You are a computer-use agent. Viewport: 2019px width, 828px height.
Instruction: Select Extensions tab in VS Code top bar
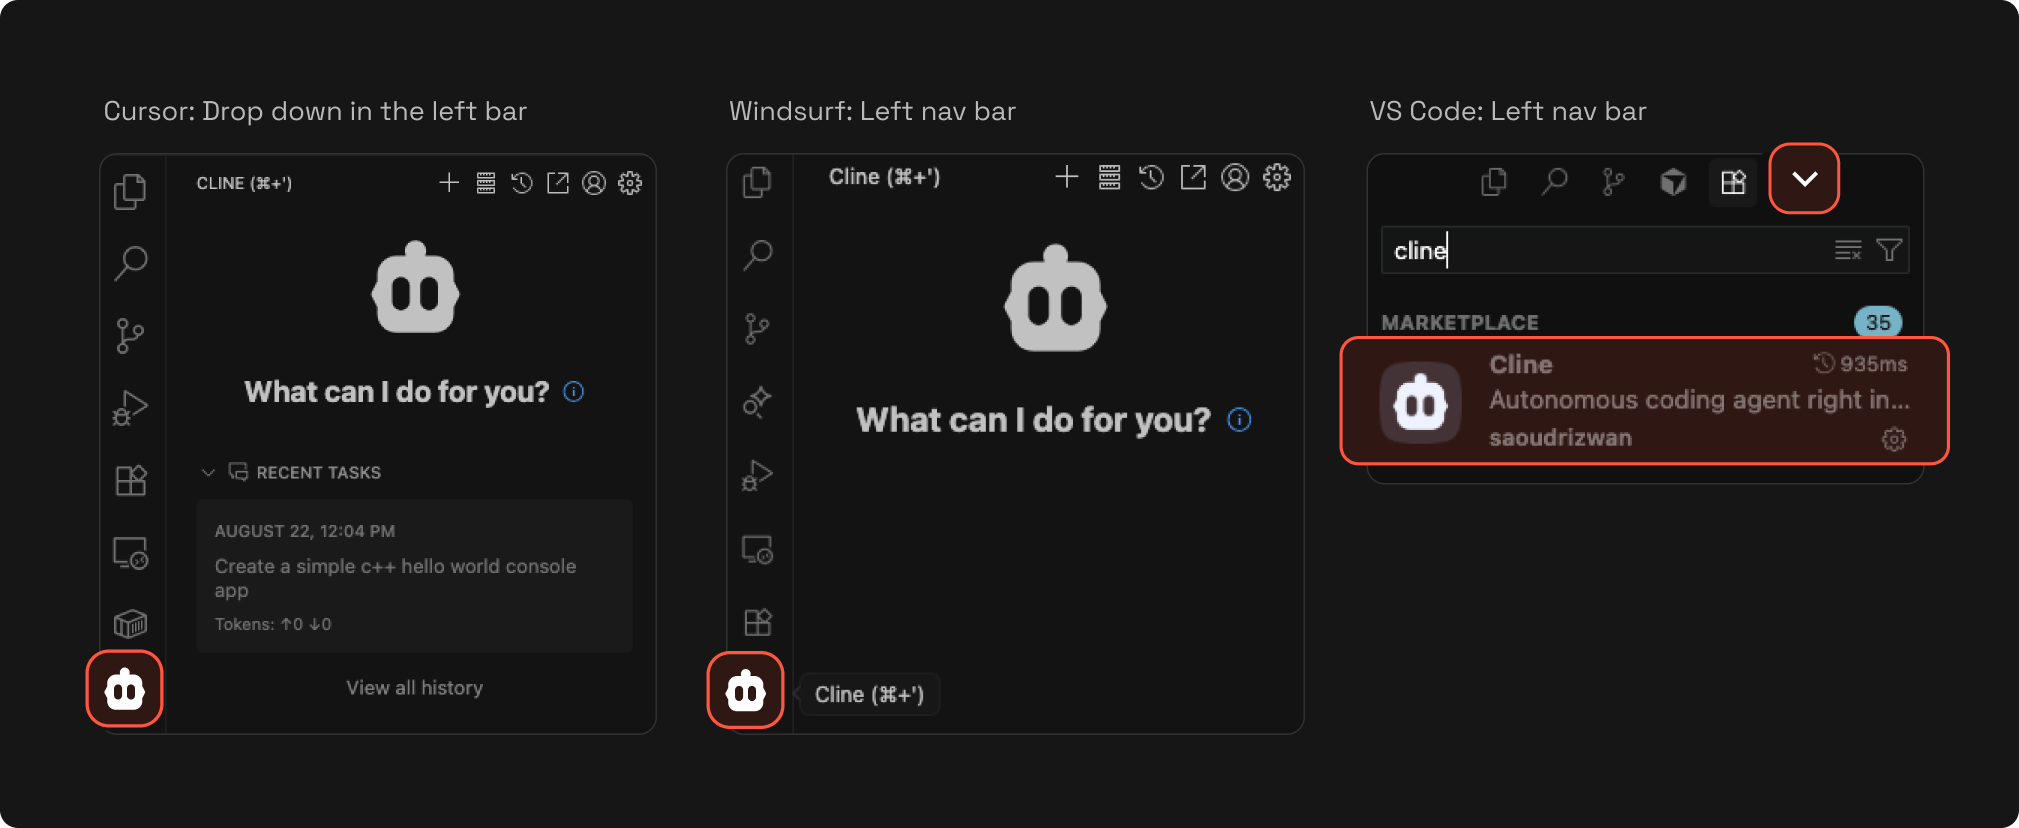click(x=1732, y=182)
